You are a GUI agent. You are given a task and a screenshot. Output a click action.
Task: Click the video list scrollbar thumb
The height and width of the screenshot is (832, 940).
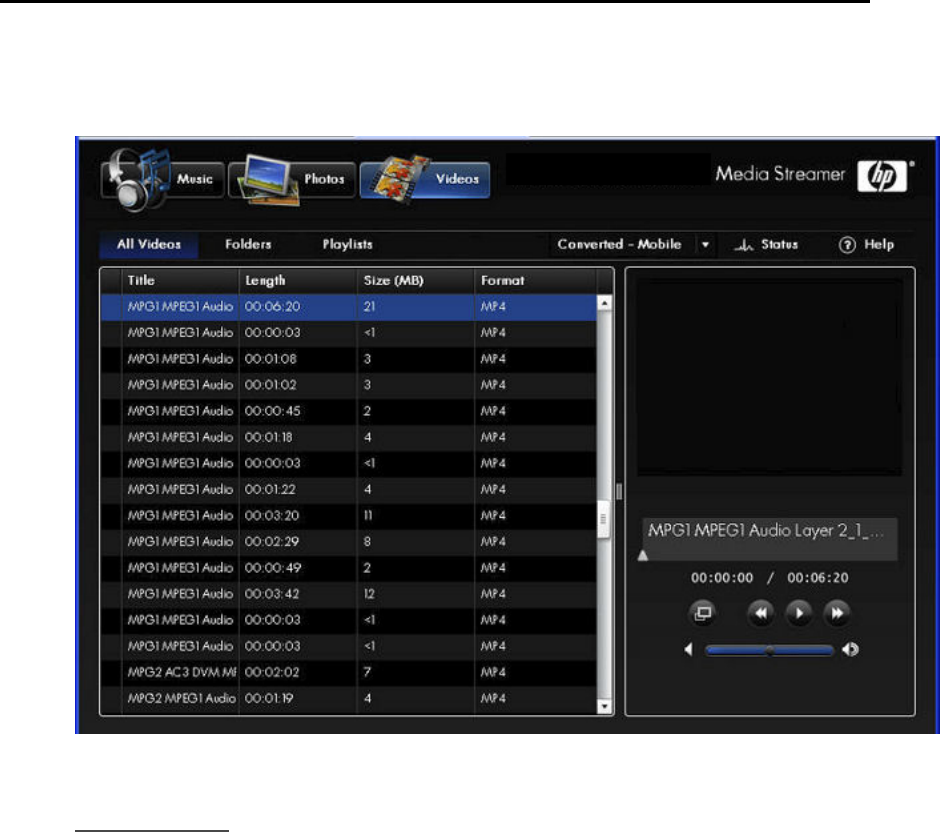pyautogui.click(x=604, y=518)
